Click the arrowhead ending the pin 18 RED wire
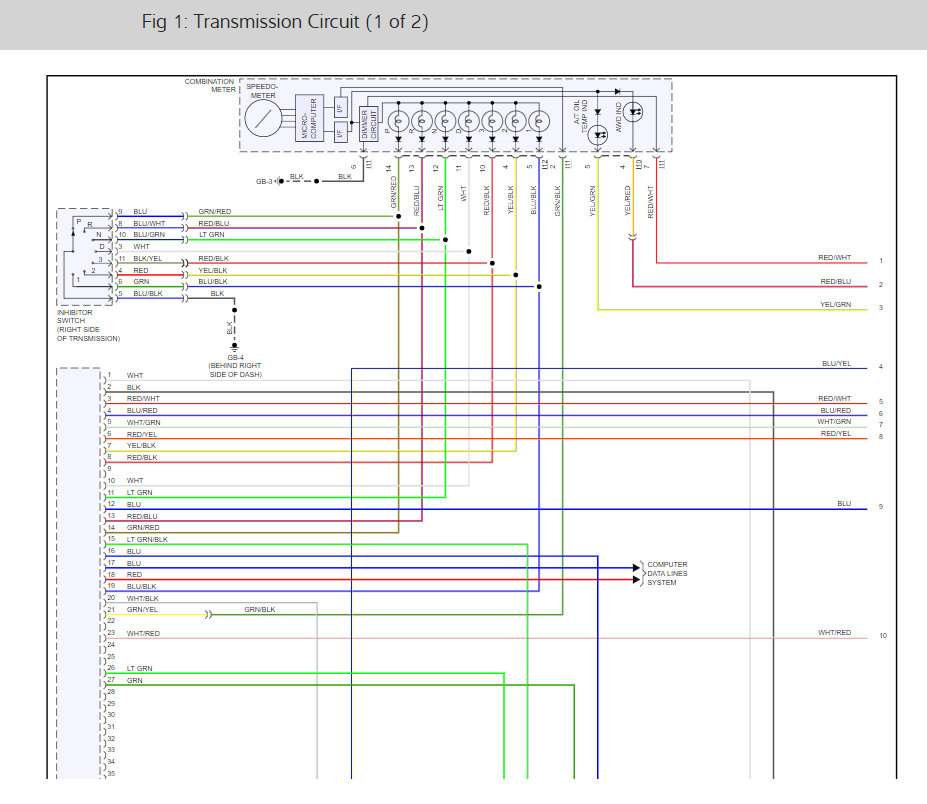Viewport: 927px width, 804px height. 636,579
